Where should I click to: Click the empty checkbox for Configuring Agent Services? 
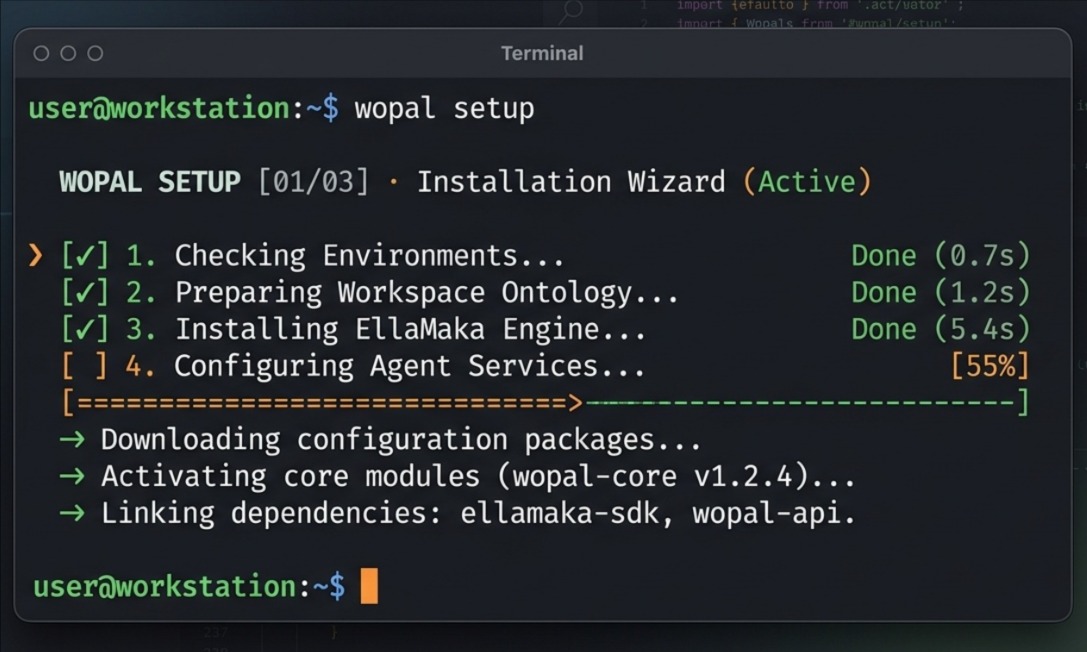click(85, 366)
